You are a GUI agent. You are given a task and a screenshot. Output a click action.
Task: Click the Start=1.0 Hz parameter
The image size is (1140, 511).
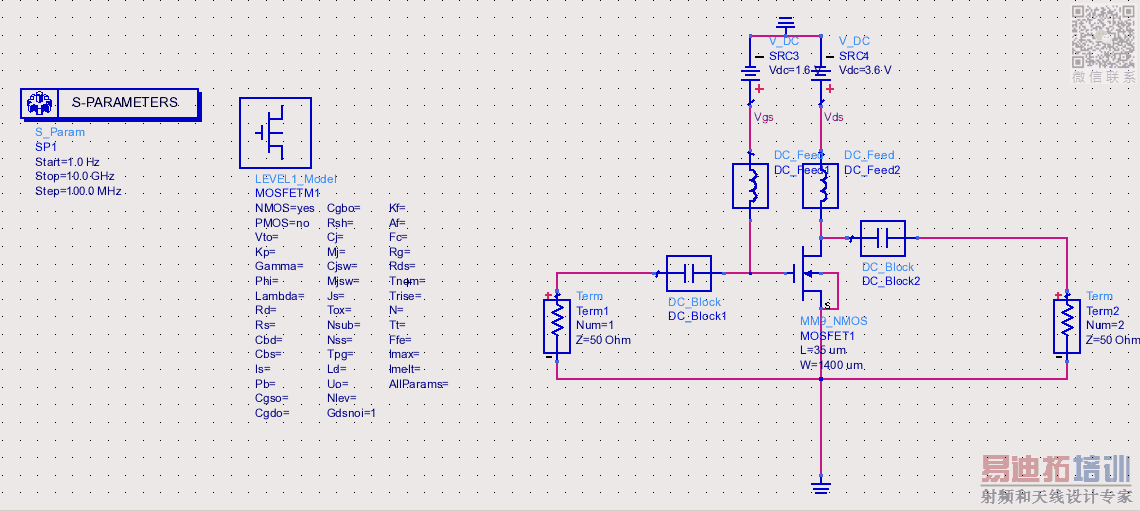tap(68, 161)
